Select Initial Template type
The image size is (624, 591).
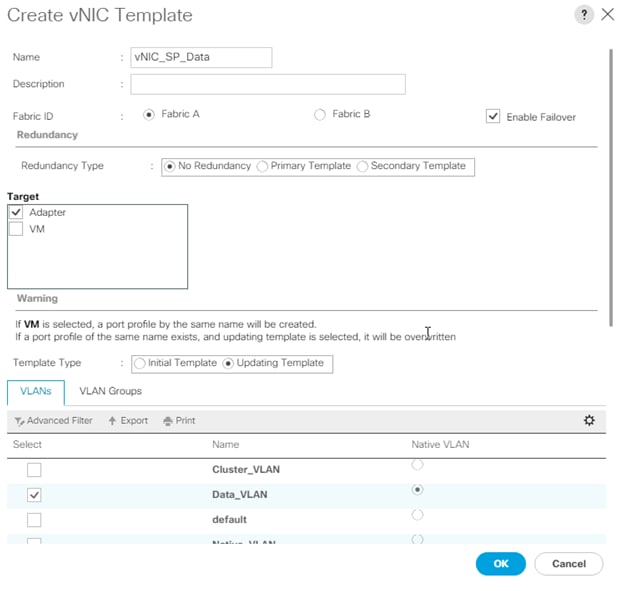tap(140, 363)
